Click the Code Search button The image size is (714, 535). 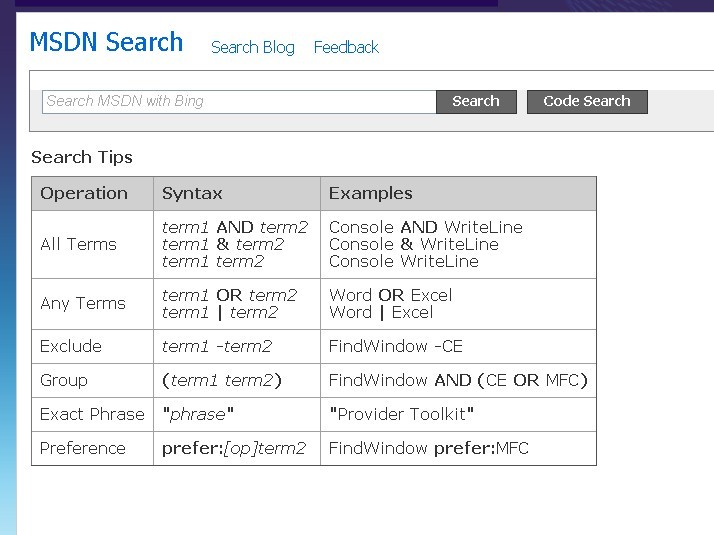[587, 102]
